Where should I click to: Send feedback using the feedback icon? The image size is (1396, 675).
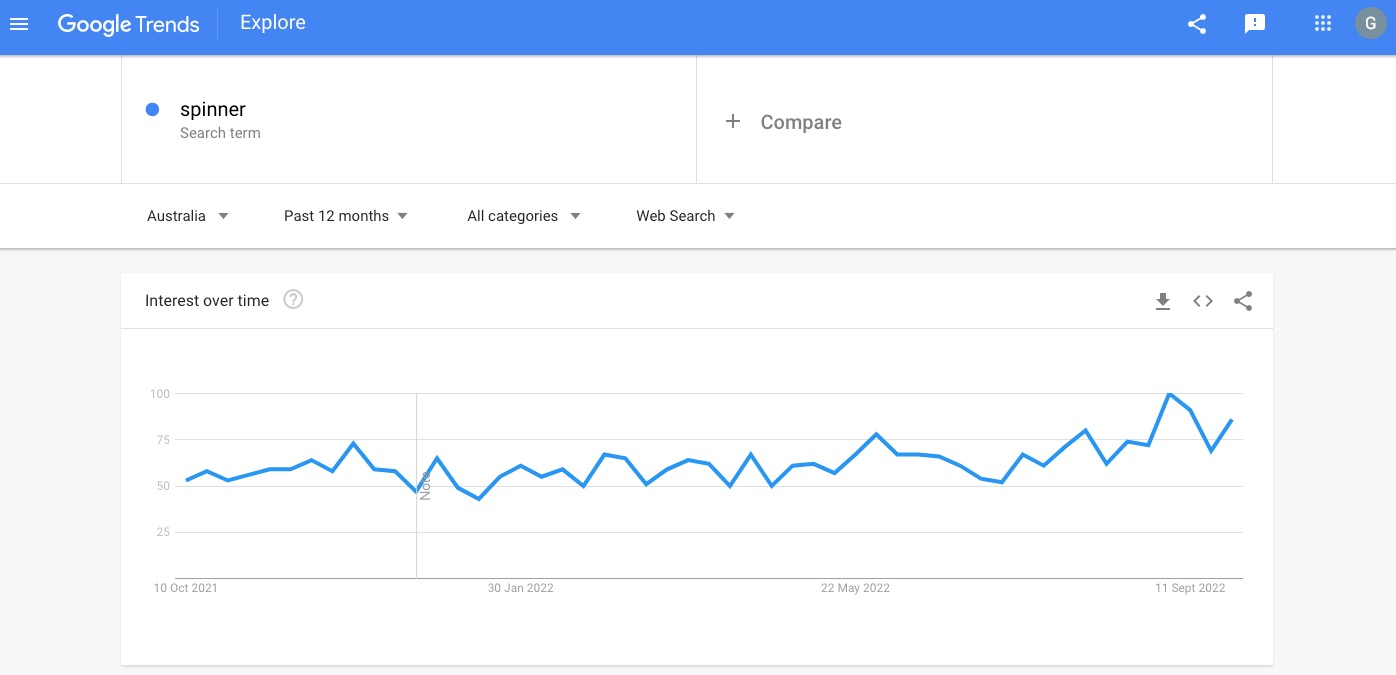1255,23
